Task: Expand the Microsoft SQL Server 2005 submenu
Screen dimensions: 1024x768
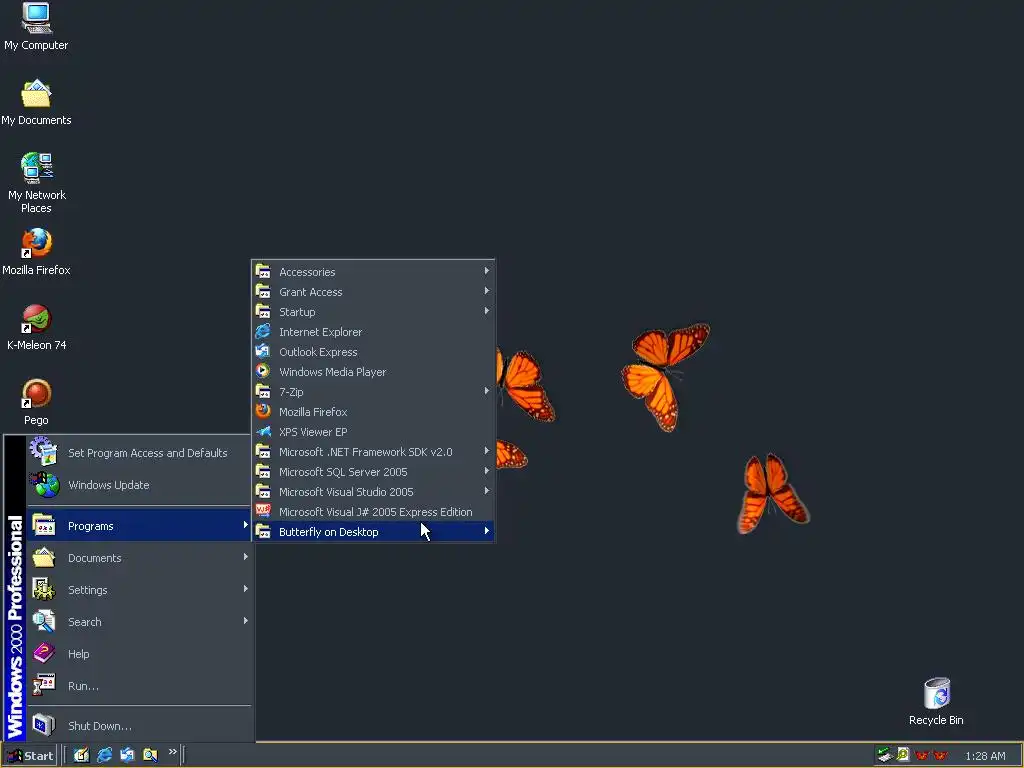Action: pos(373,472)
